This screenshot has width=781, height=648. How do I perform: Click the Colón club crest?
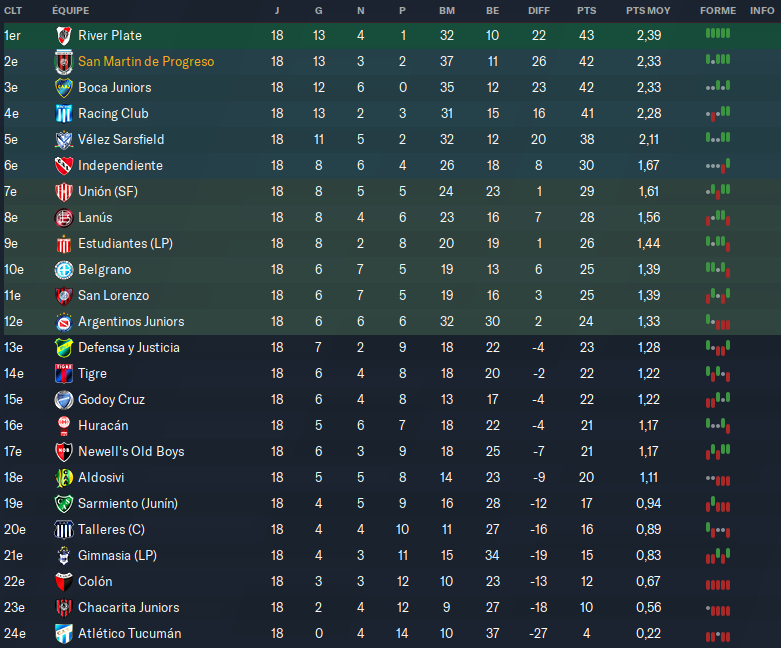(64, 581)
